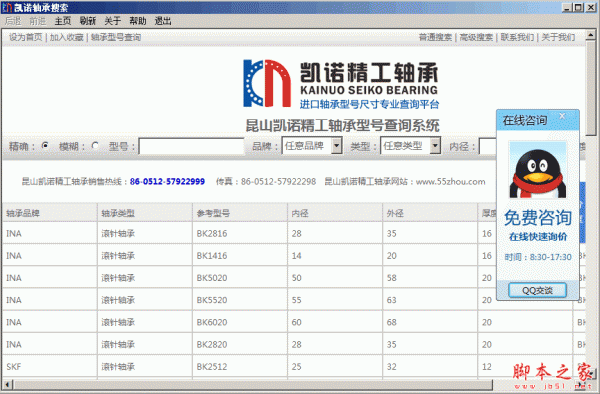Click the QQ penguin avatar
Image resolution: width=600 pixels, height=394 pixels.
(538, 169)
